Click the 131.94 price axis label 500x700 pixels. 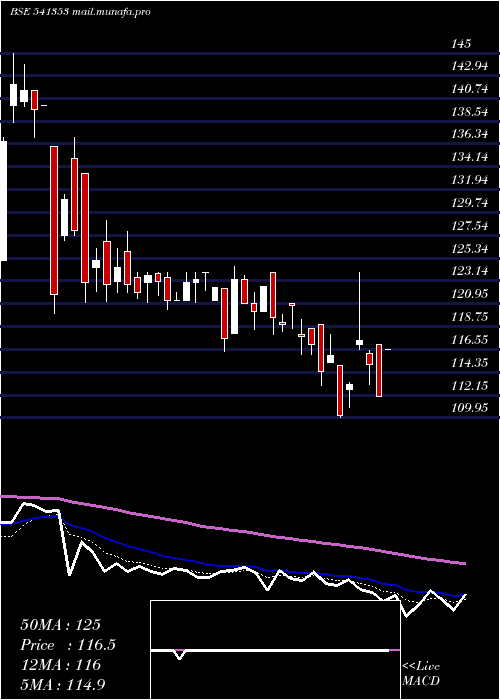471,180
